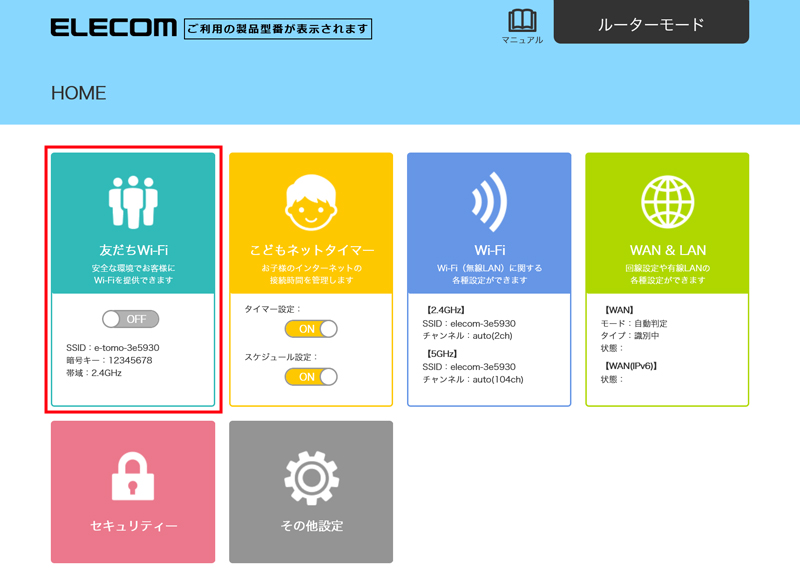Image resolution: width=800 pixels, height=582 pixels.
Task: Open the 友だちWi-Fi card title
Action: pos(133,250)
